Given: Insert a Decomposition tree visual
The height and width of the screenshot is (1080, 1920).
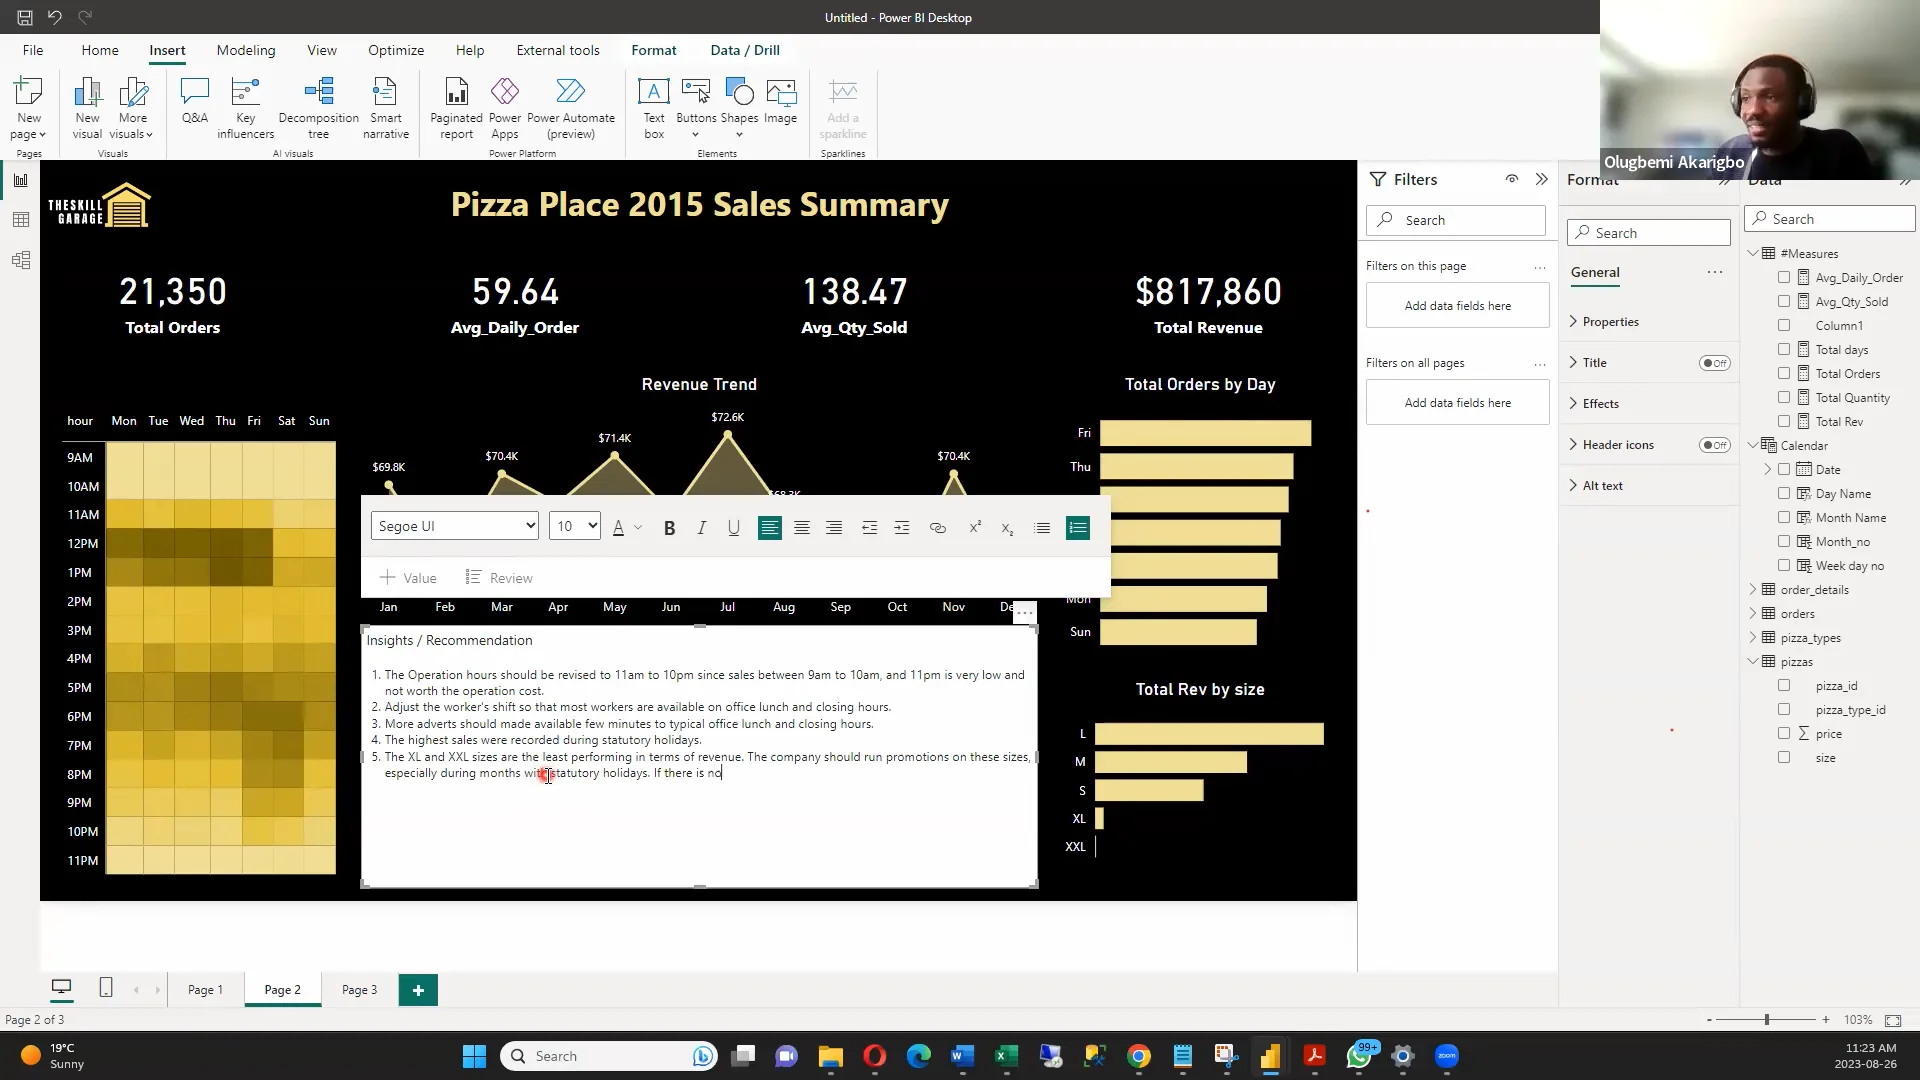Looking at the screenshot, I should click(x=318, y=105).
